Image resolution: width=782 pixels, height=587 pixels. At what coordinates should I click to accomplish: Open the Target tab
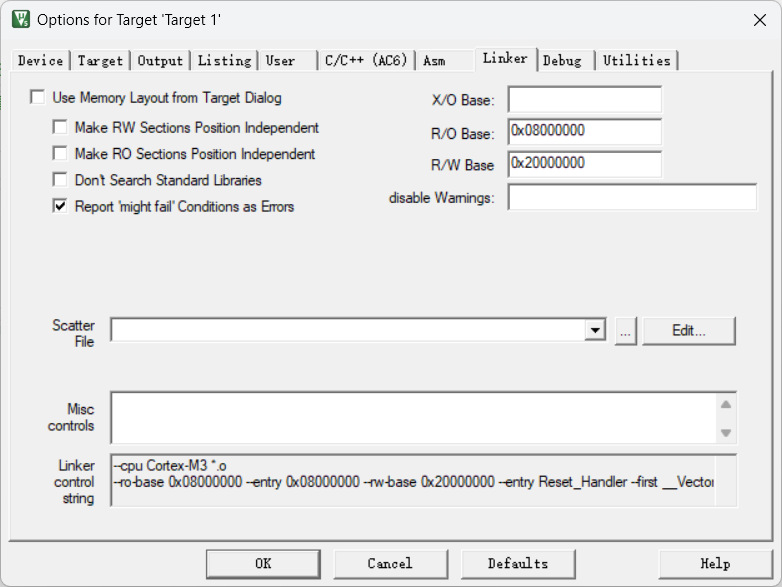[x=100, y=61]
